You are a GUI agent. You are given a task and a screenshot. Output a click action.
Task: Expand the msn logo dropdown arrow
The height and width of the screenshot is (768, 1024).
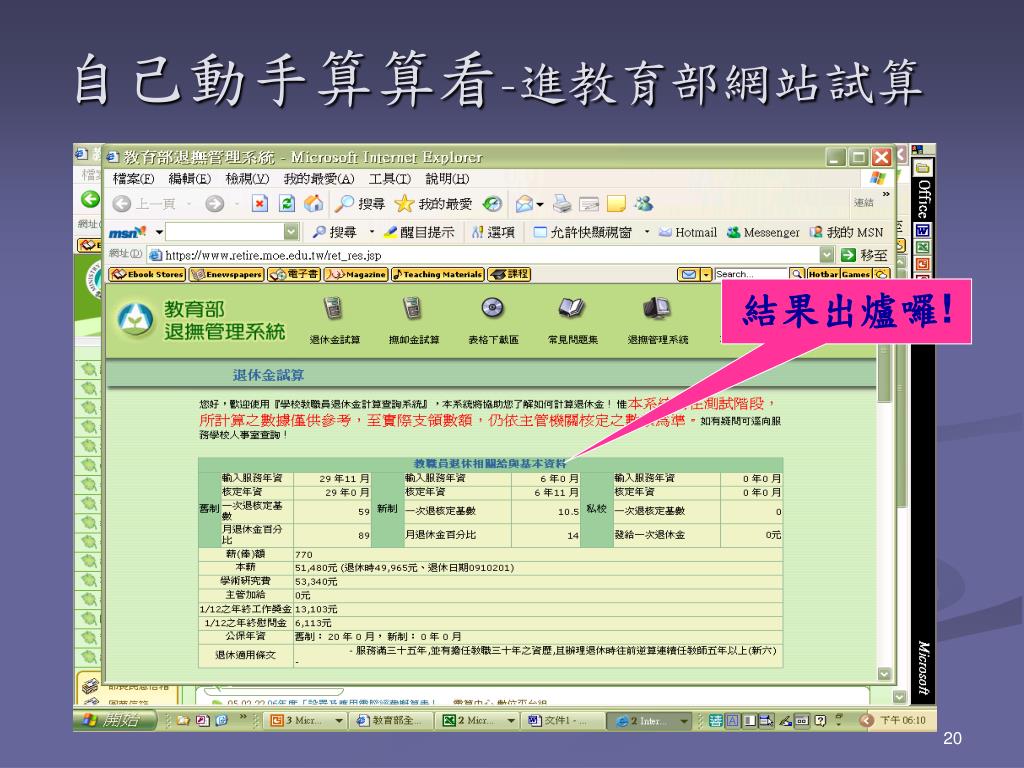(159, 232)
